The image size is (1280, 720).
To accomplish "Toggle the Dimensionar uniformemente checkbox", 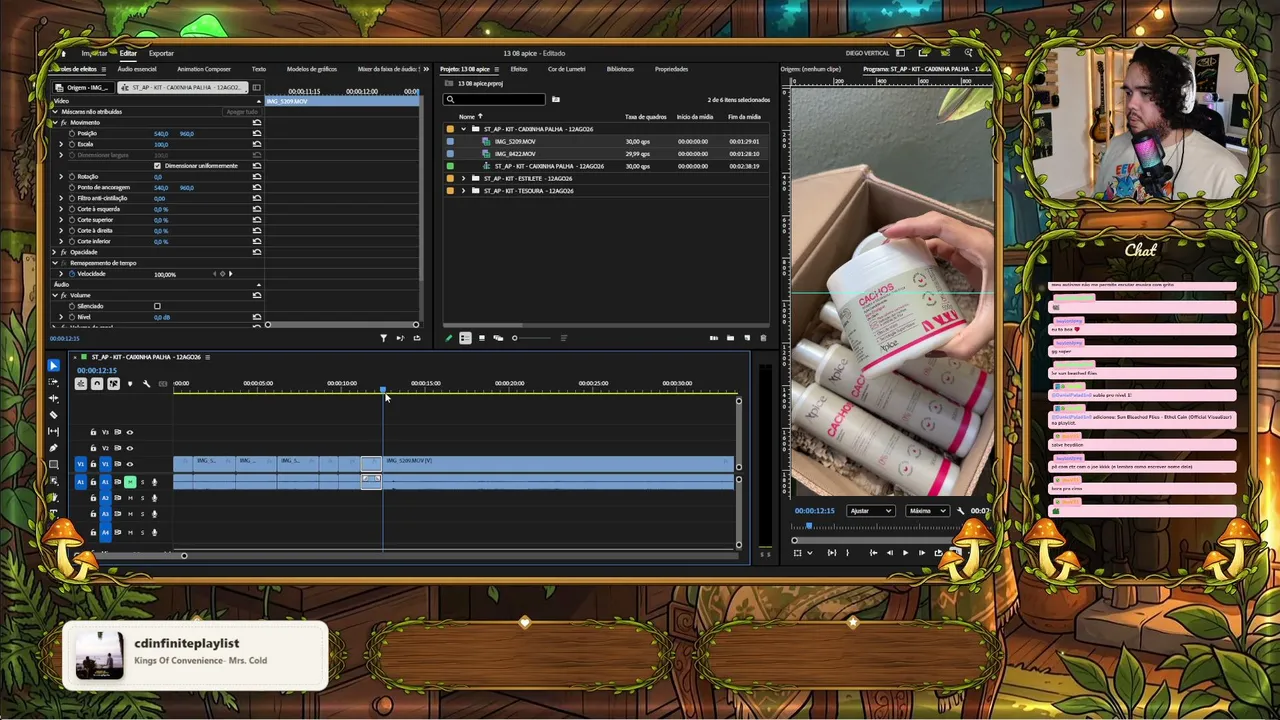I will click(157, 166).
